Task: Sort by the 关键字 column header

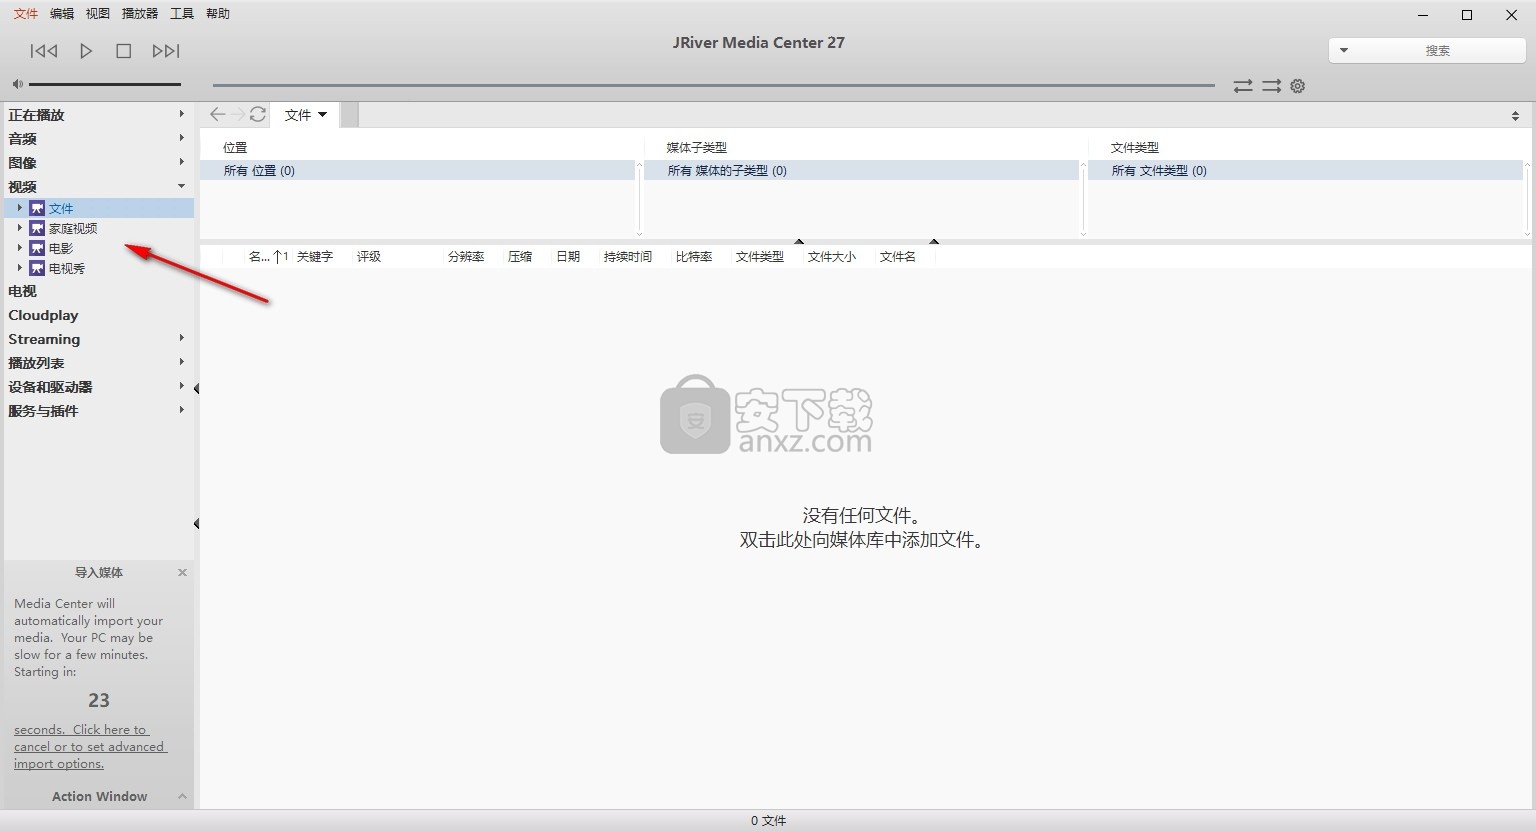Action: click(x=315, y=257)
